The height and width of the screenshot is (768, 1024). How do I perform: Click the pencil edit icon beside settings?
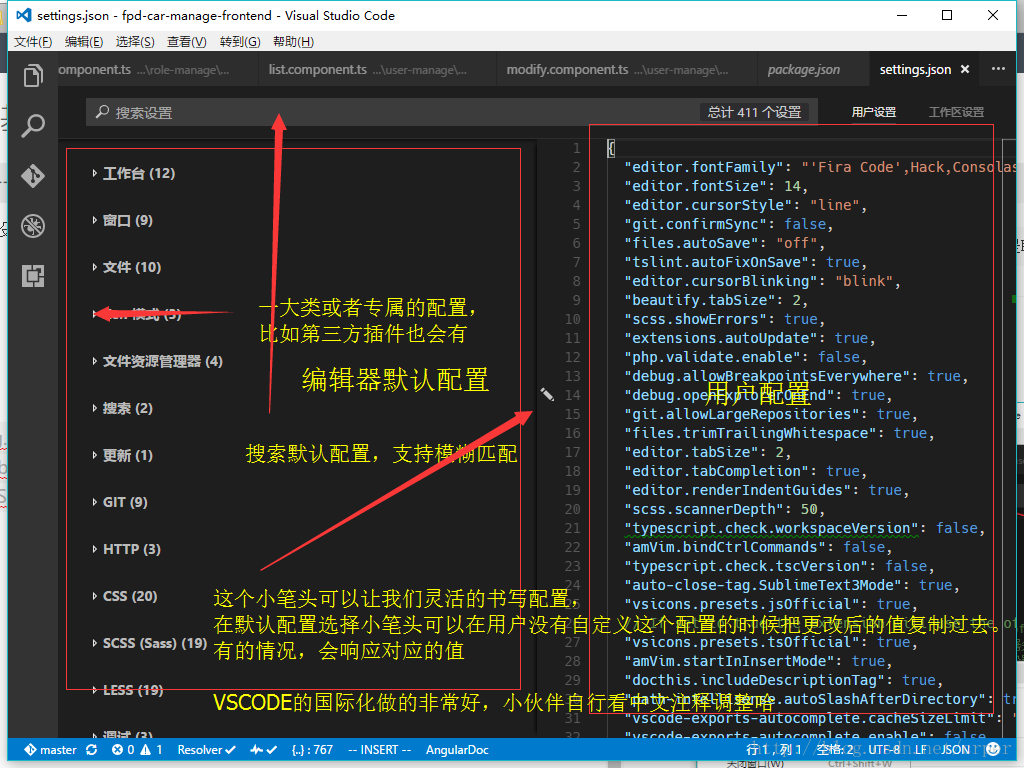coord(547,394)
